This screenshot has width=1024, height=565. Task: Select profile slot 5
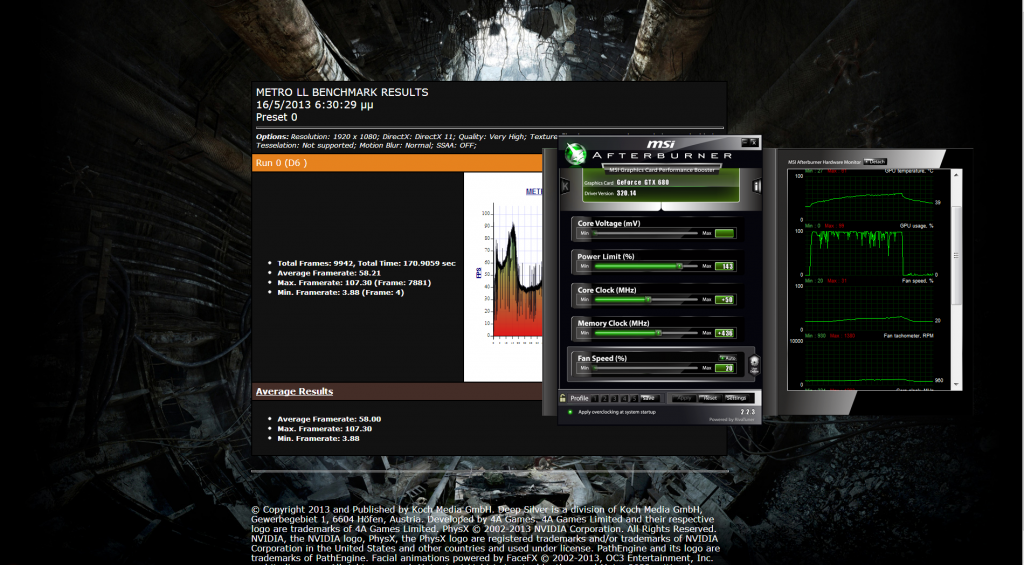pos(632,398)
